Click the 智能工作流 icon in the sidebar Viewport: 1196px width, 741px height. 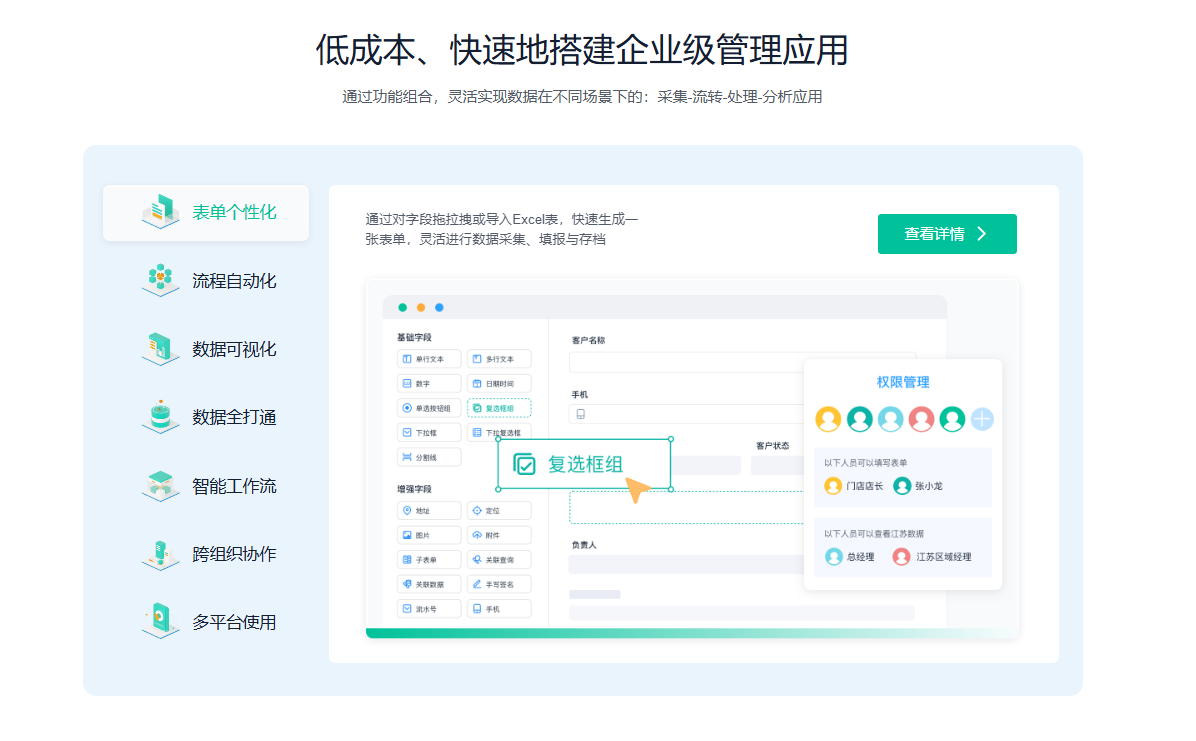coord(160,486)
